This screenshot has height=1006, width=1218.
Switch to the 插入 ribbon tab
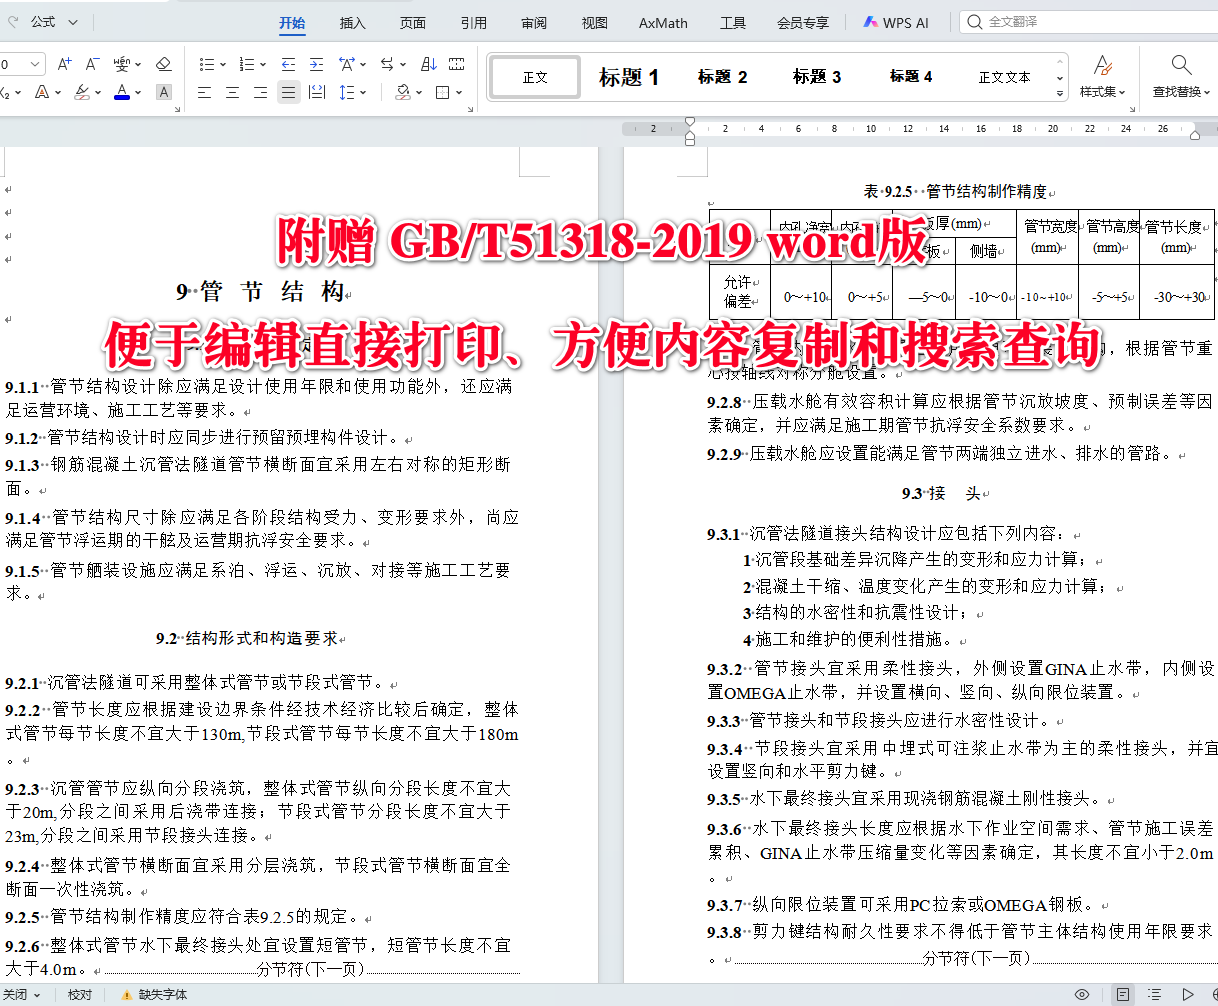[352, 23]
